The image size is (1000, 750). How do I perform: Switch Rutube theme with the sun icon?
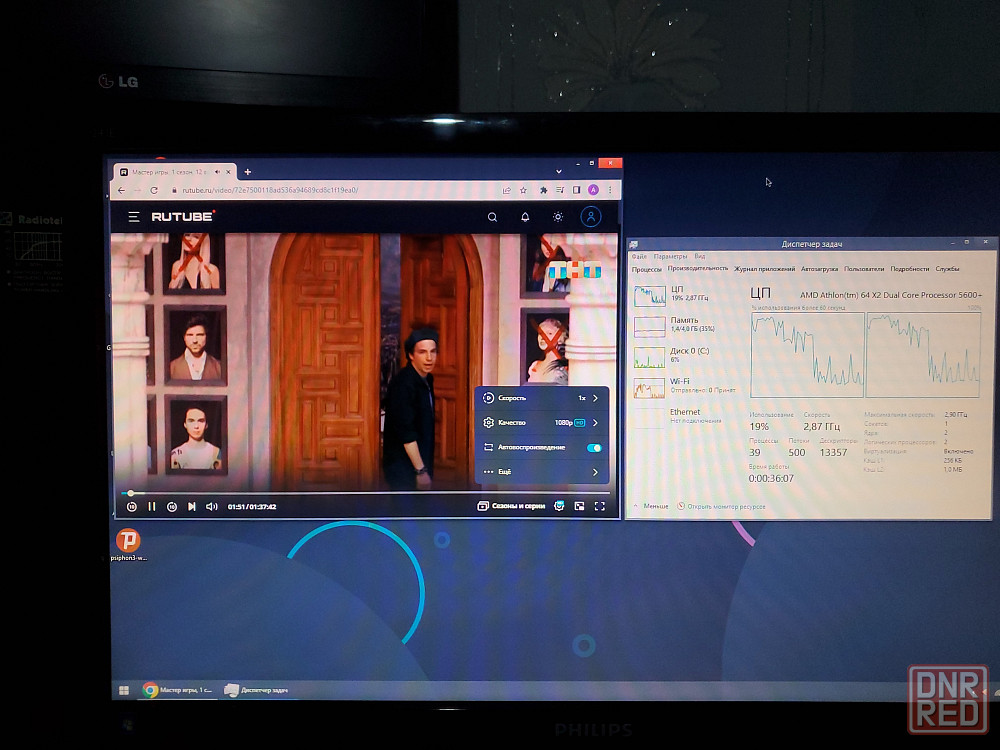tap(557, 217)
